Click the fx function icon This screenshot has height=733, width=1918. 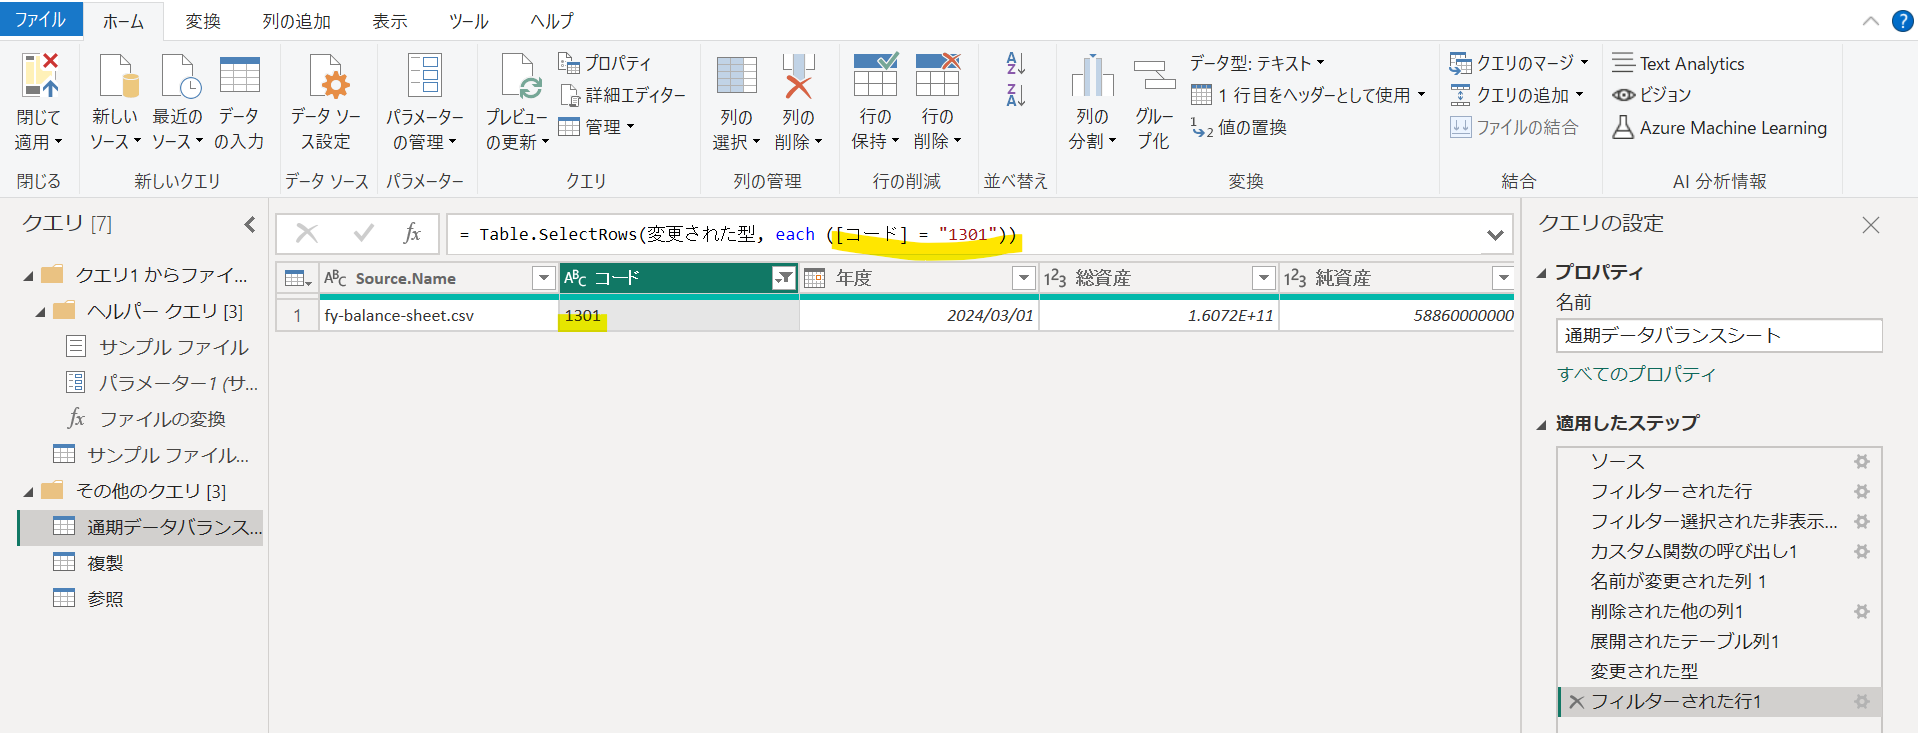click(412, 234)
